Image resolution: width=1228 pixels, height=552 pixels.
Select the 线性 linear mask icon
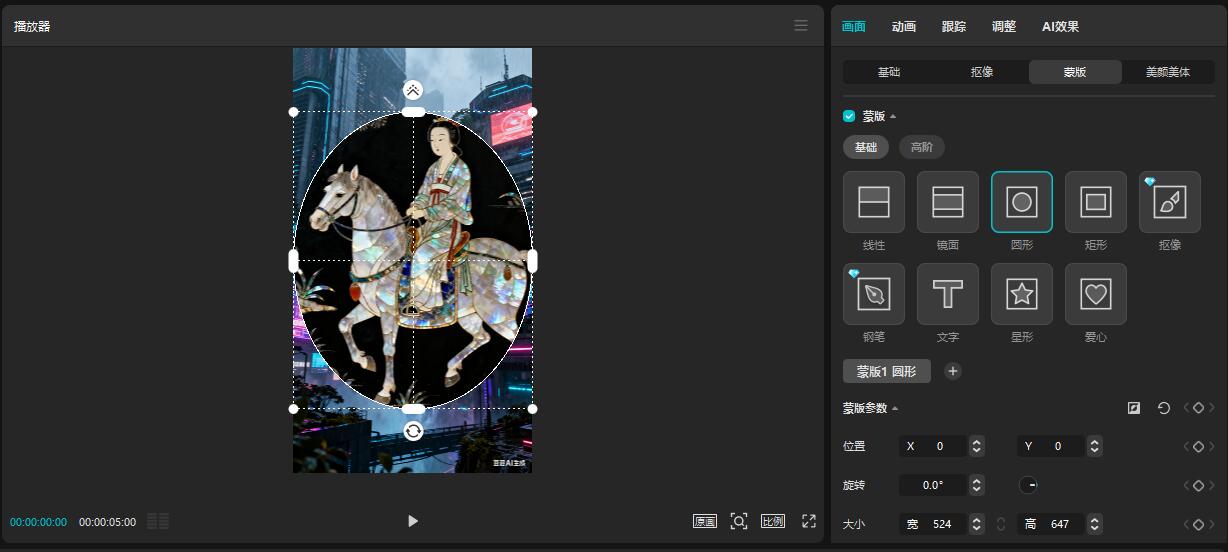click(x=874, y=202)
